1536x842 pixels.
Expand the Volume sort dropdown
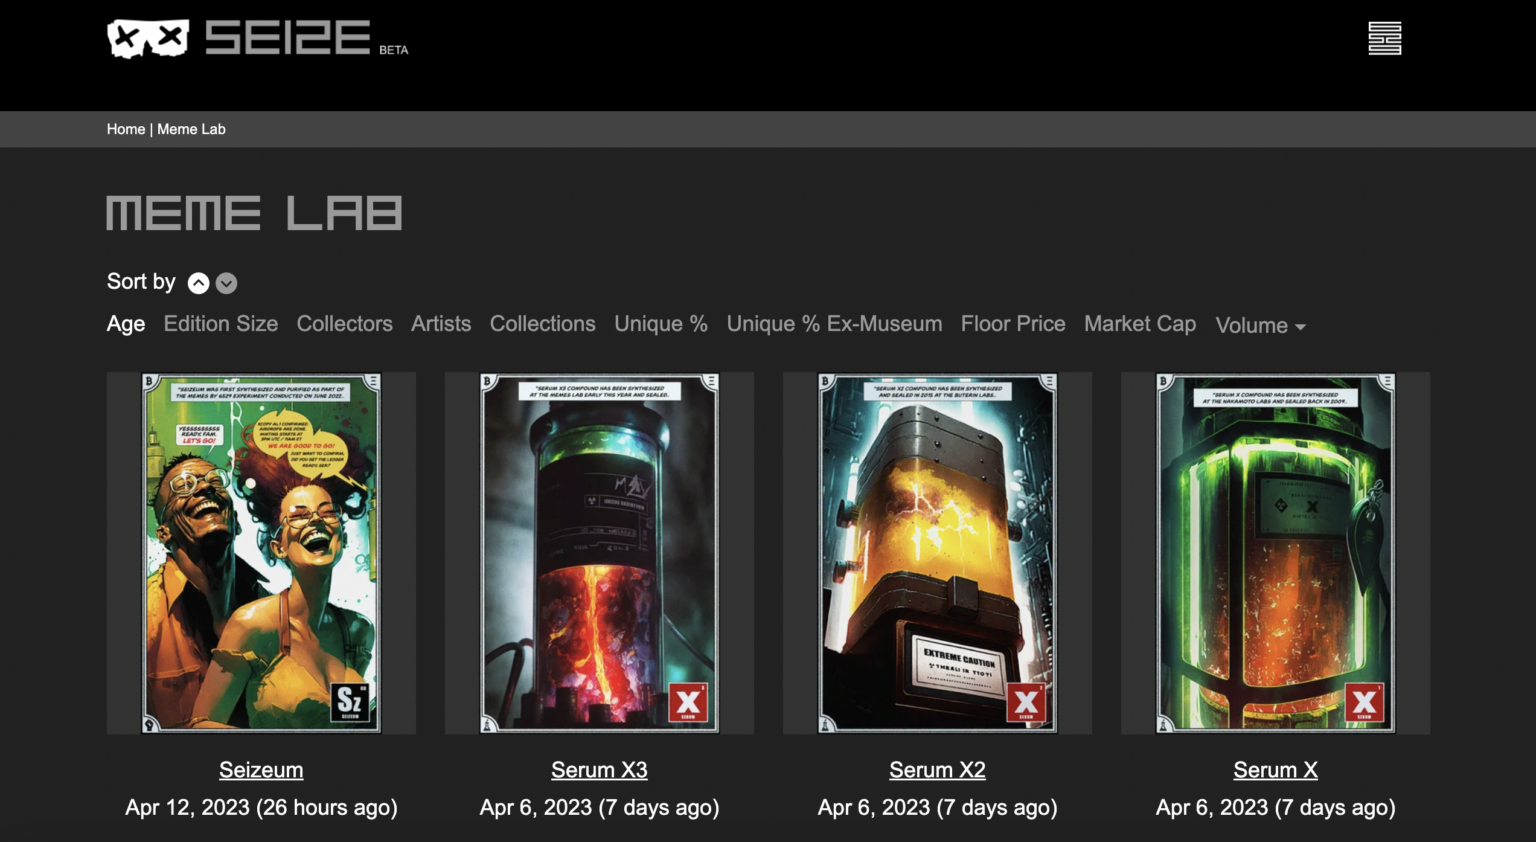pos(1260,325)
